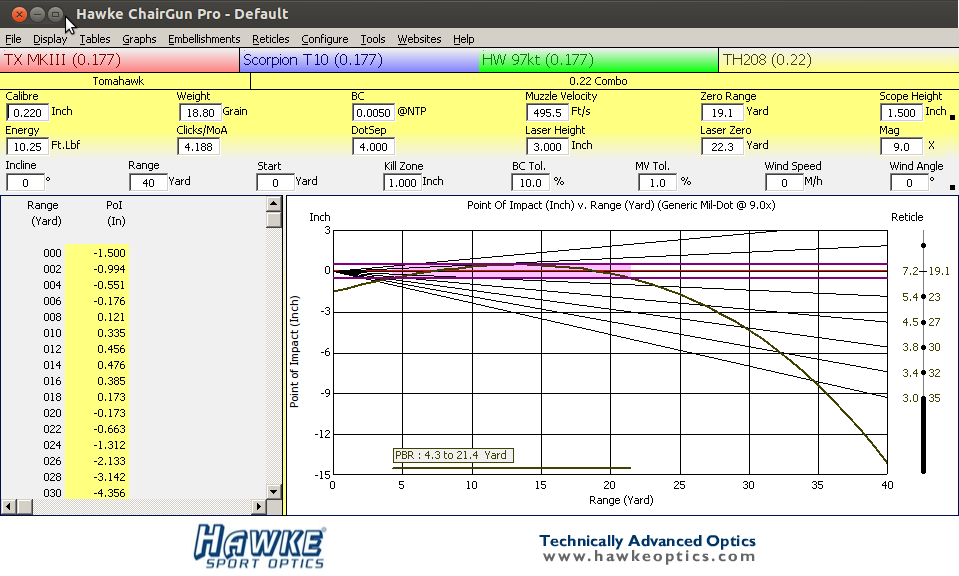The image size is (959, 576).
Task: Click the Incline degrees field
Action: (25, 182)
